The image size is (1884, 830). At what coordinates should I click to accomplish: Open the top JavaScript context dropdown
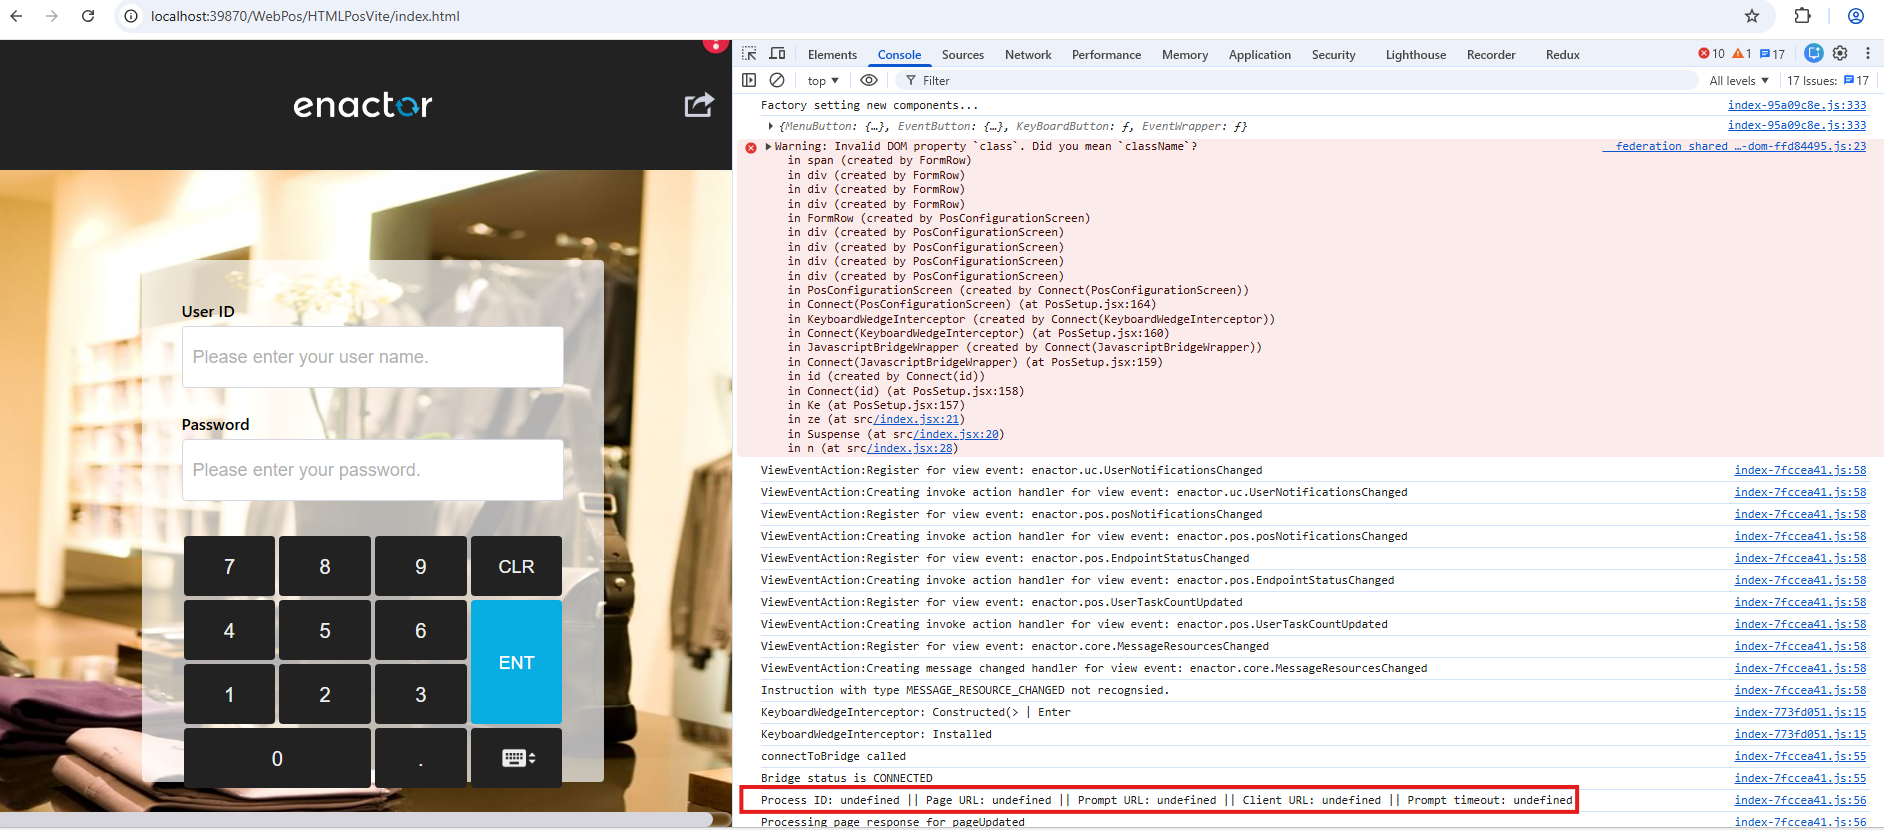pyautogui.click(x=823, y=81)
